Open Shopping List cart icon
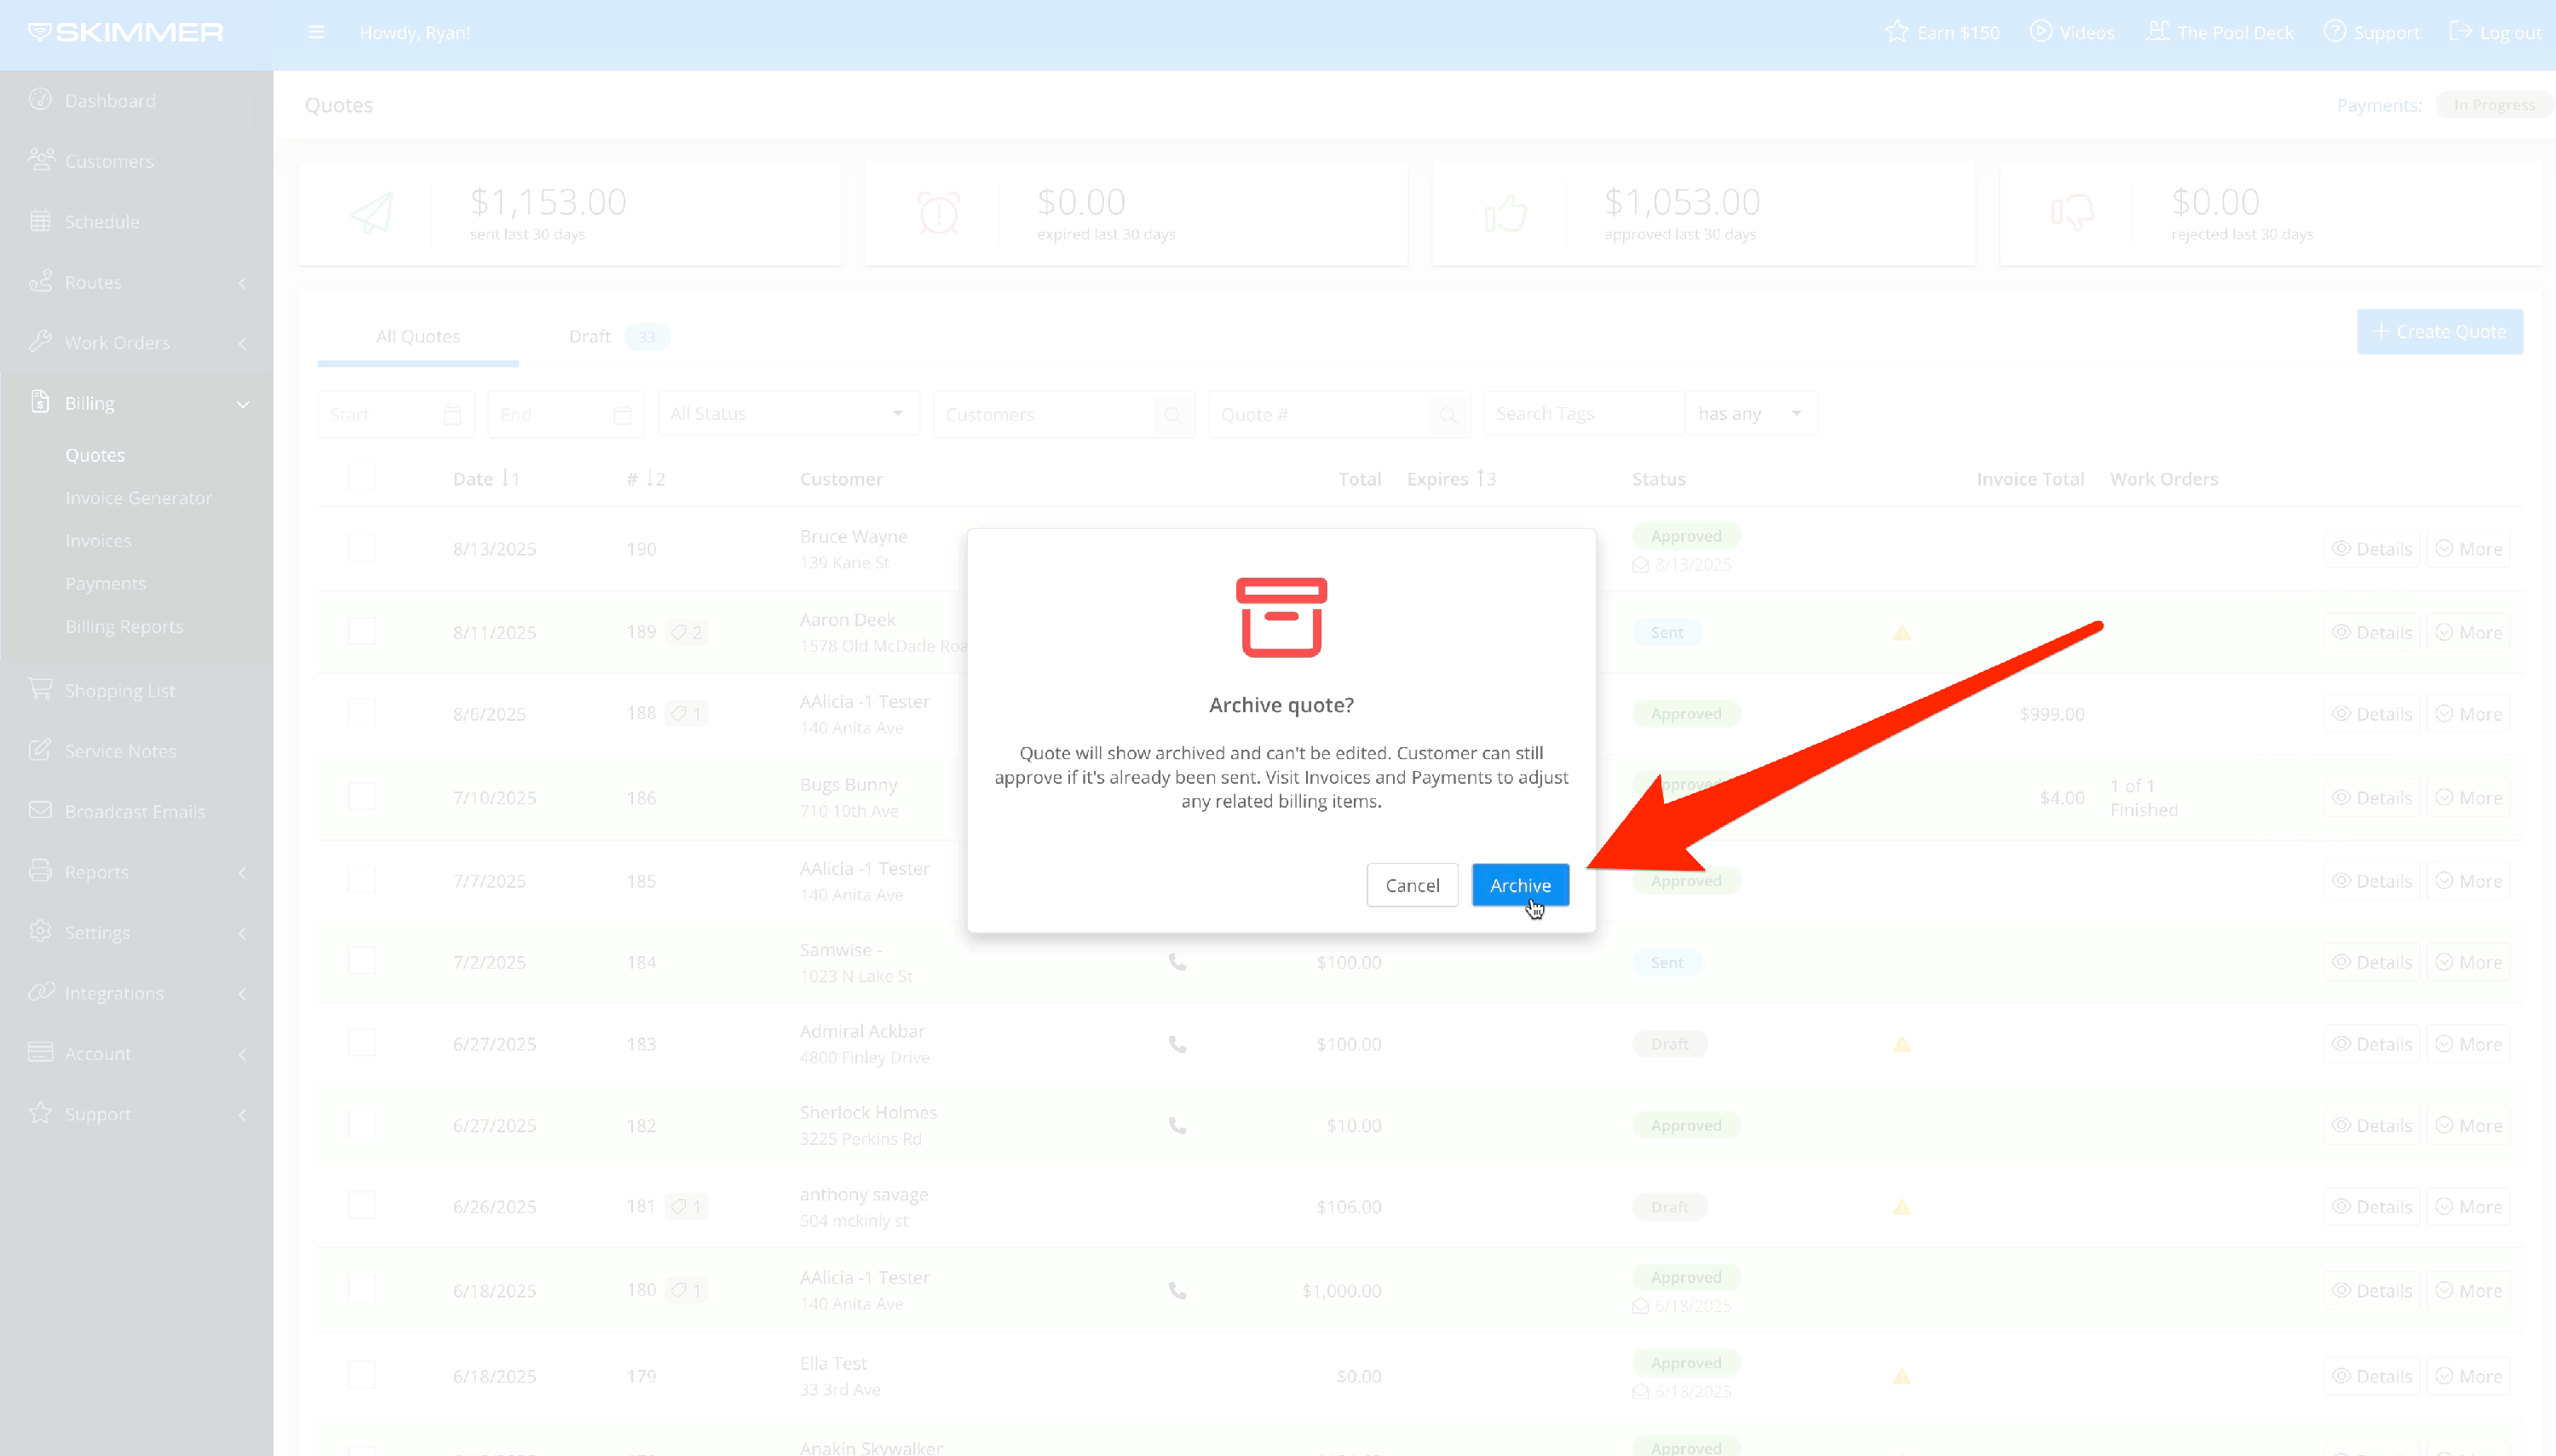 (40, 689)
